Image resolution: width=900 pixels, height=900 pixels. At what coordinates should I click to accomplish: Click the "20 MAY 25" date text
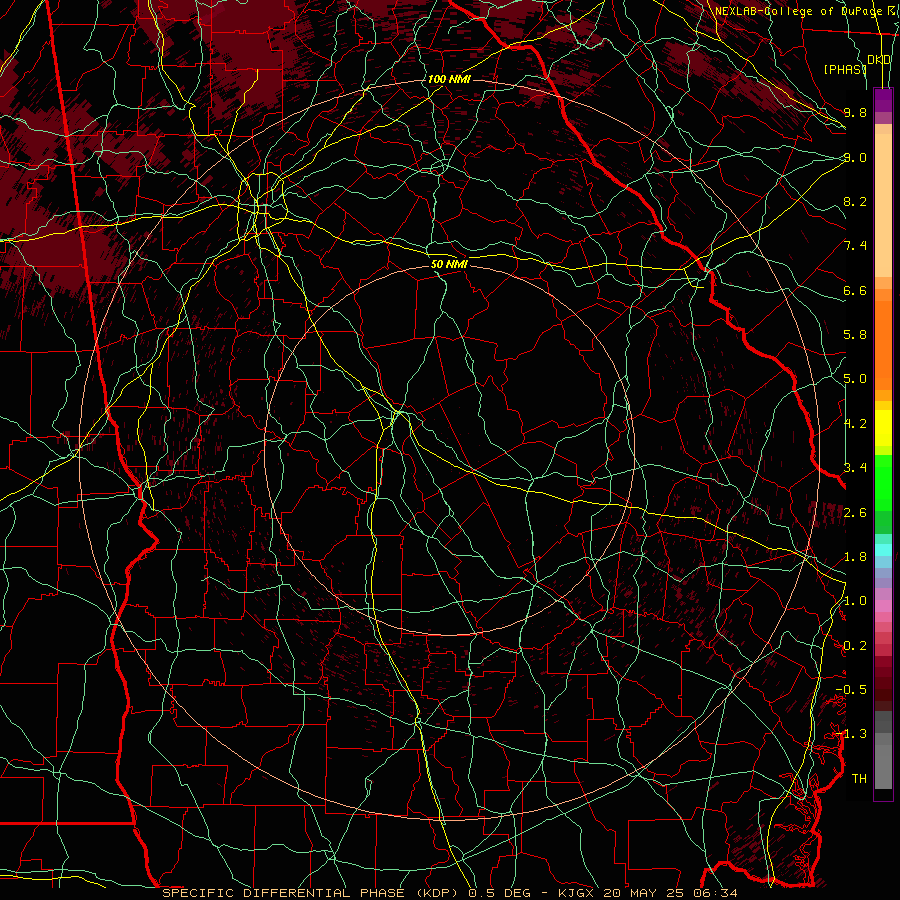[641, 893]
